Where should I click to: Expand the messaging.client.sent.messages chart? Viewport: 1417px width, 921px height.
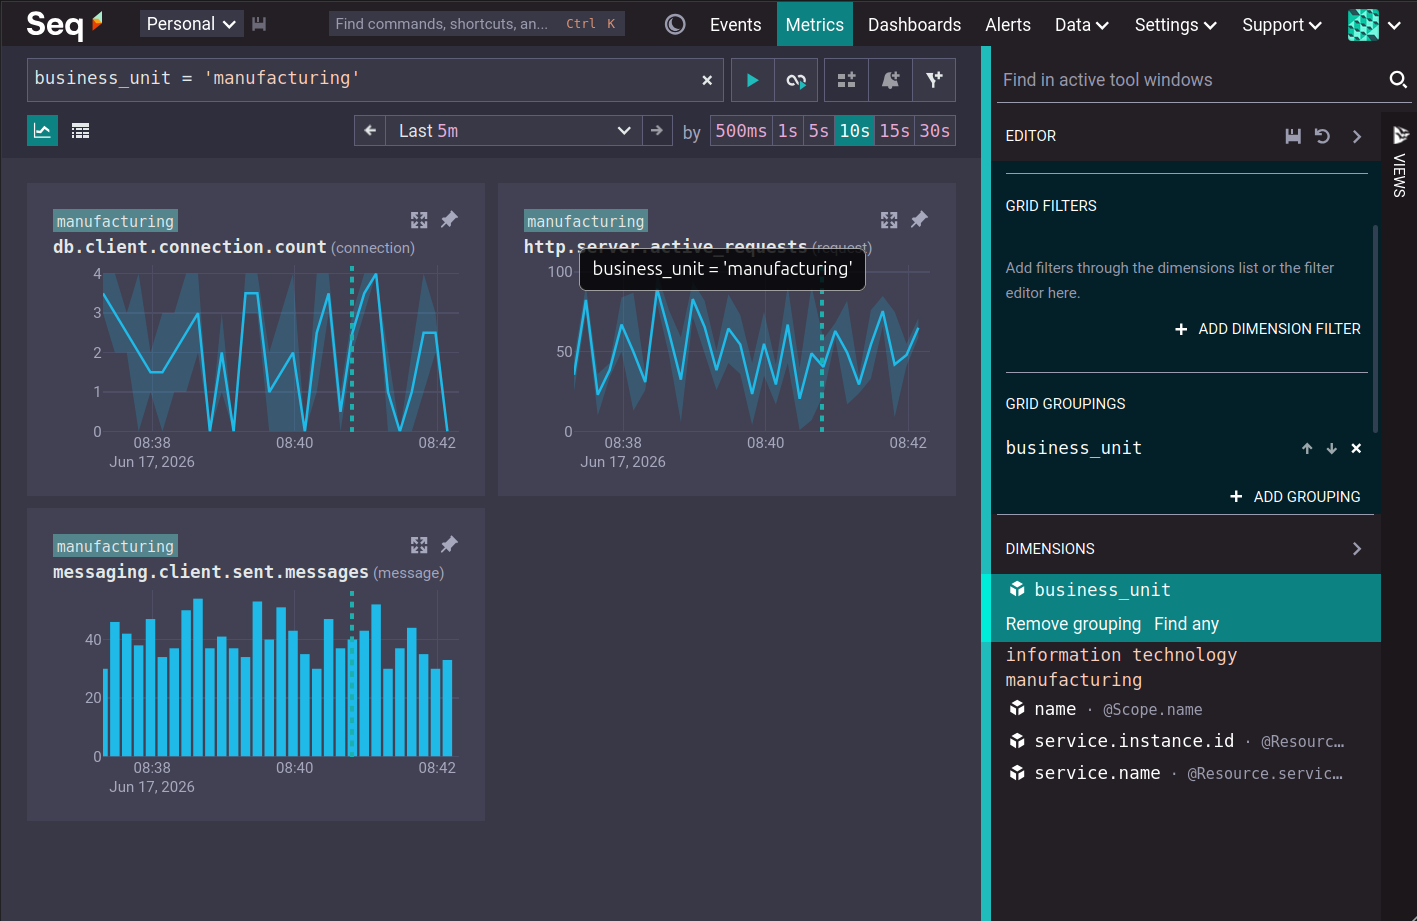(419, 545)
